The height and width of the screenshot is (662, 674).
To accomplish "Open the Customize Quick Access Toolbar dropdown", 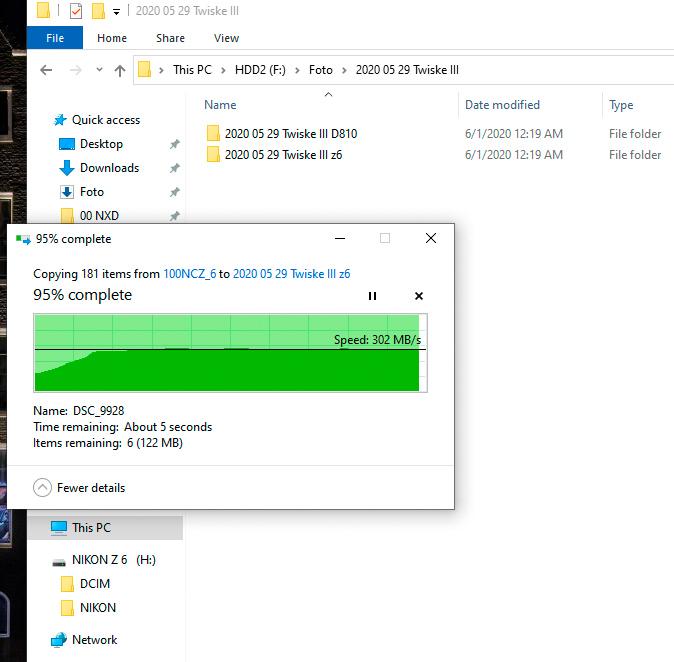I will click(116, 12).
